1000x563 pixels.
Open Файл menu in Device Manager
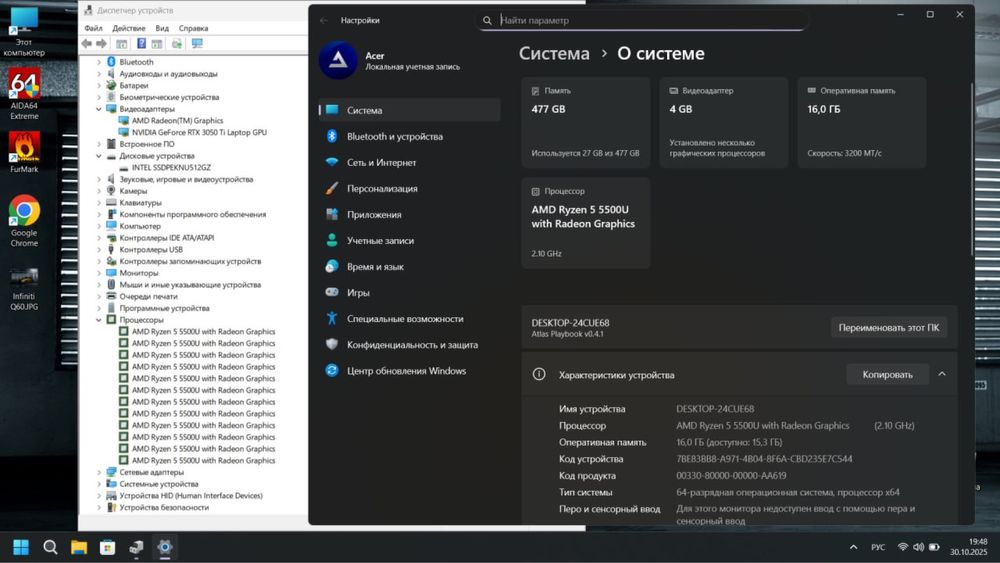pos(93,28)
